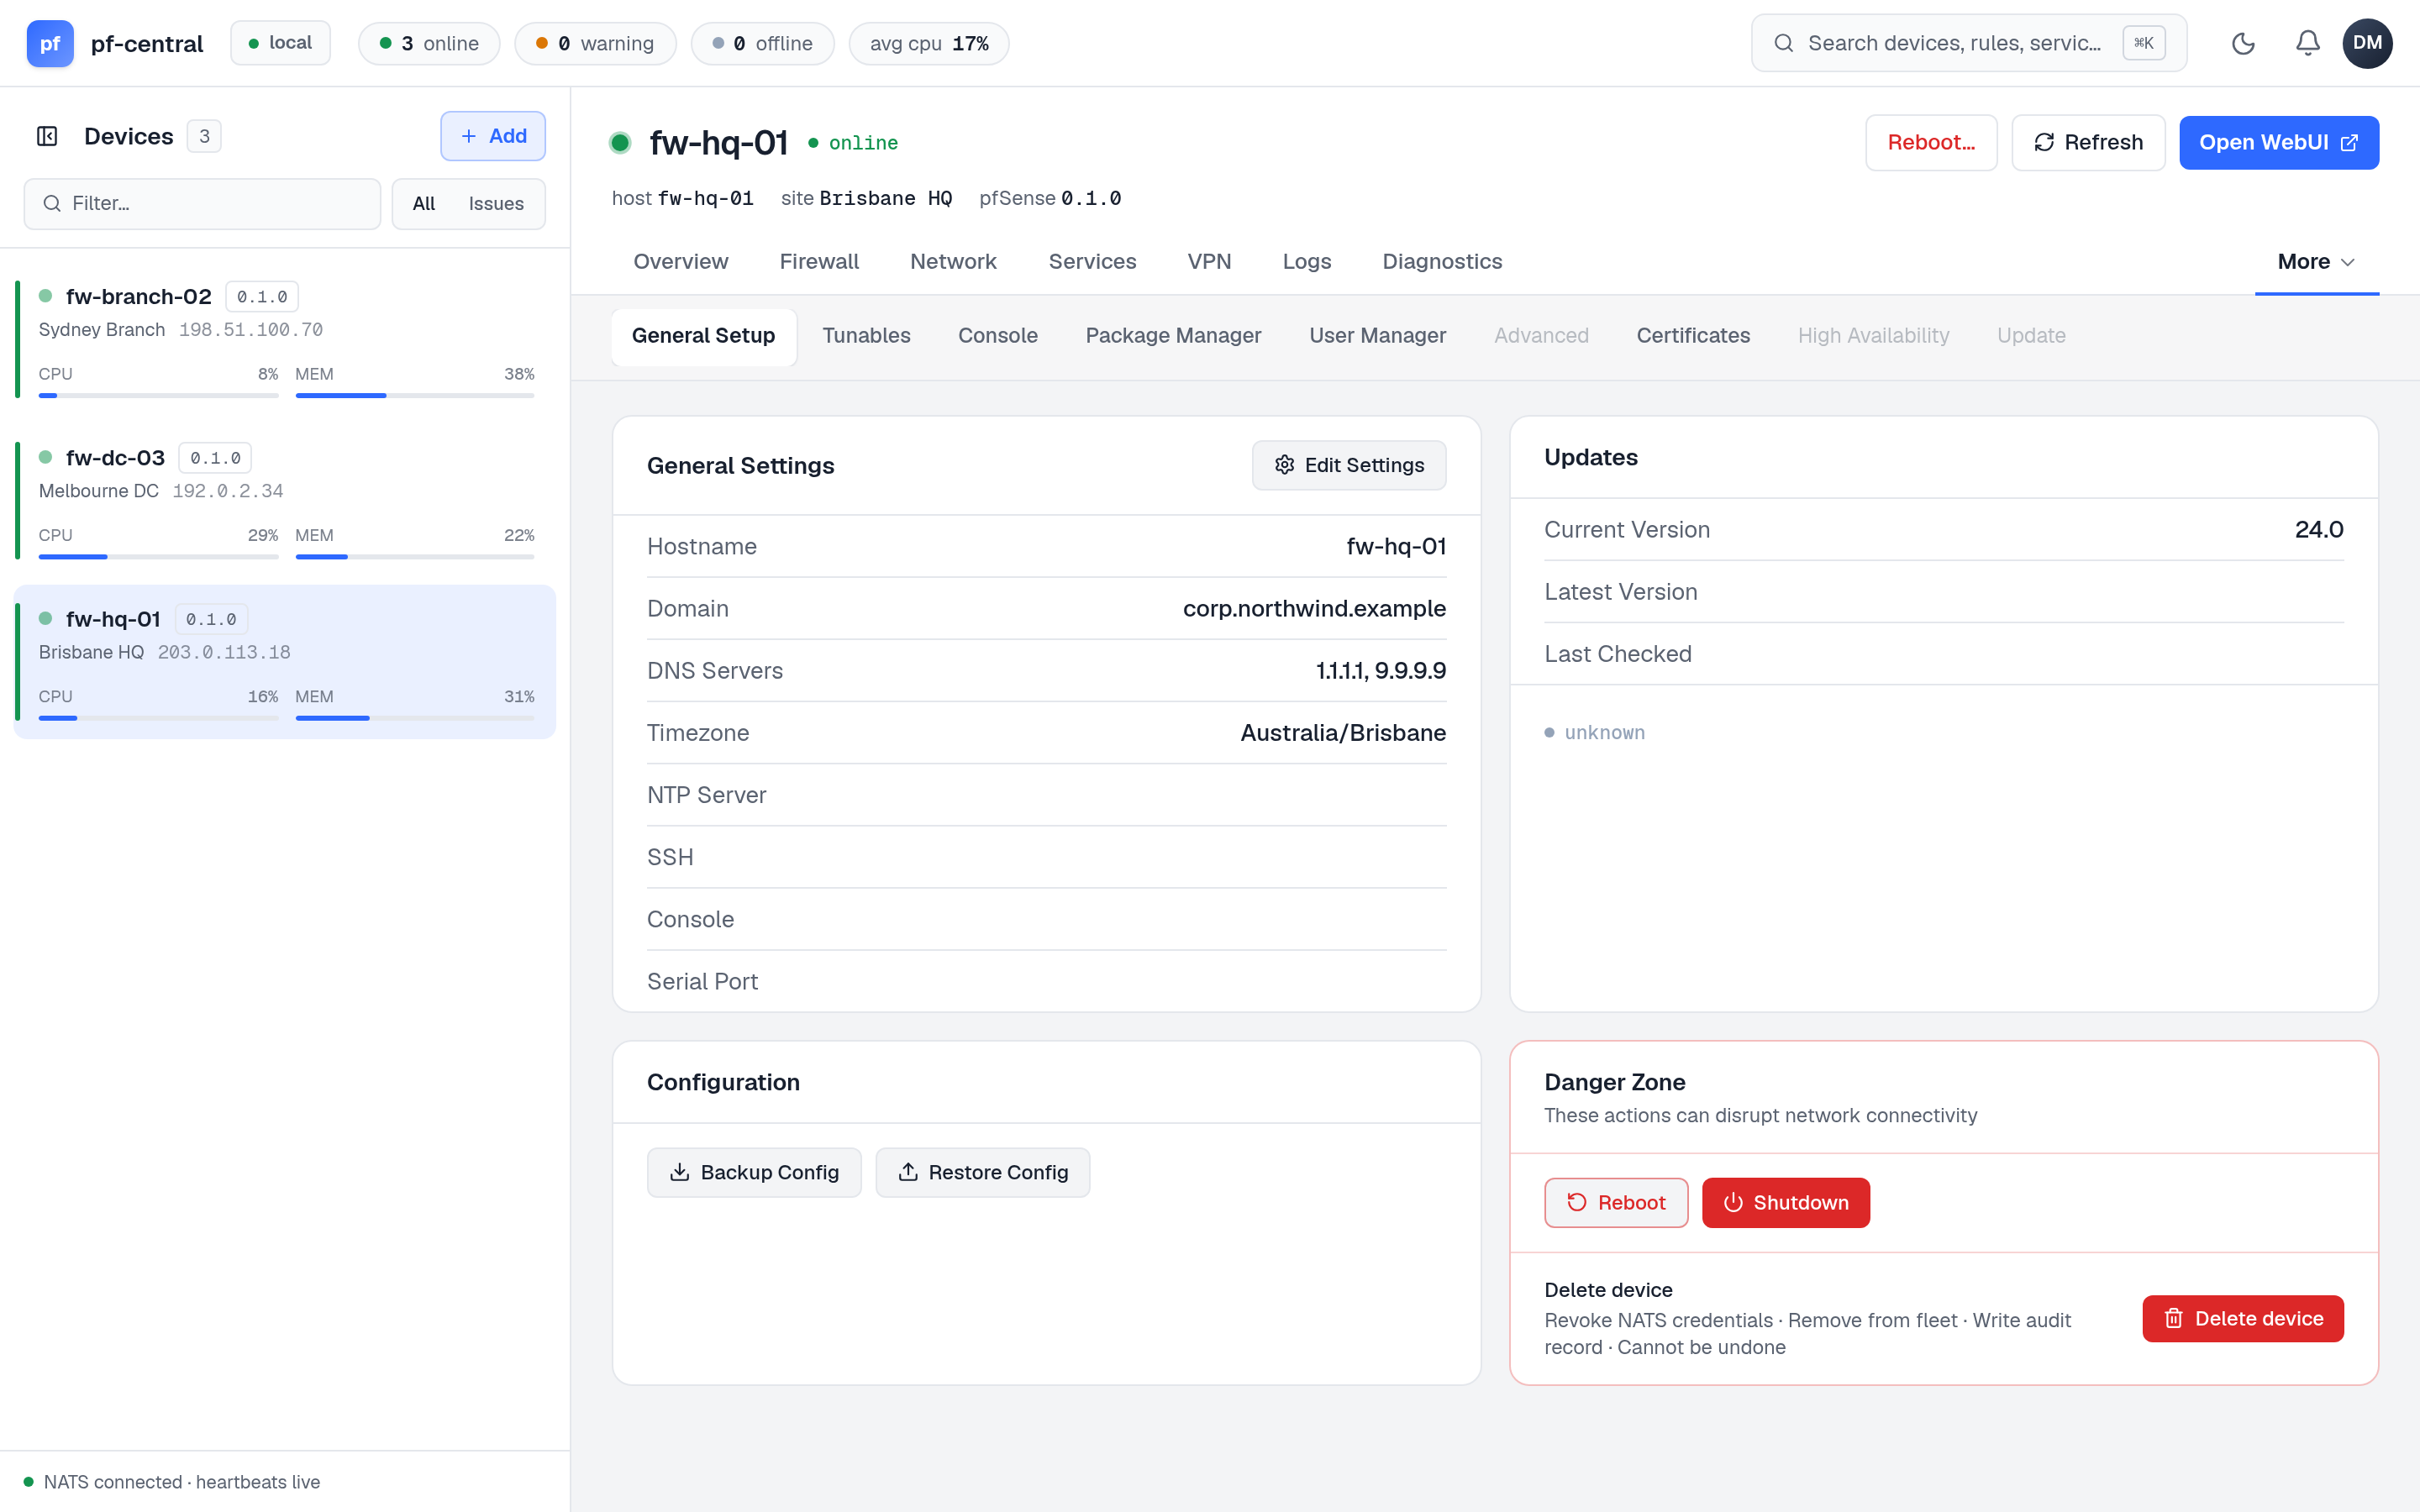
Task: Click fw-branch-02 MEM usage bar
Action: point(414,396)
